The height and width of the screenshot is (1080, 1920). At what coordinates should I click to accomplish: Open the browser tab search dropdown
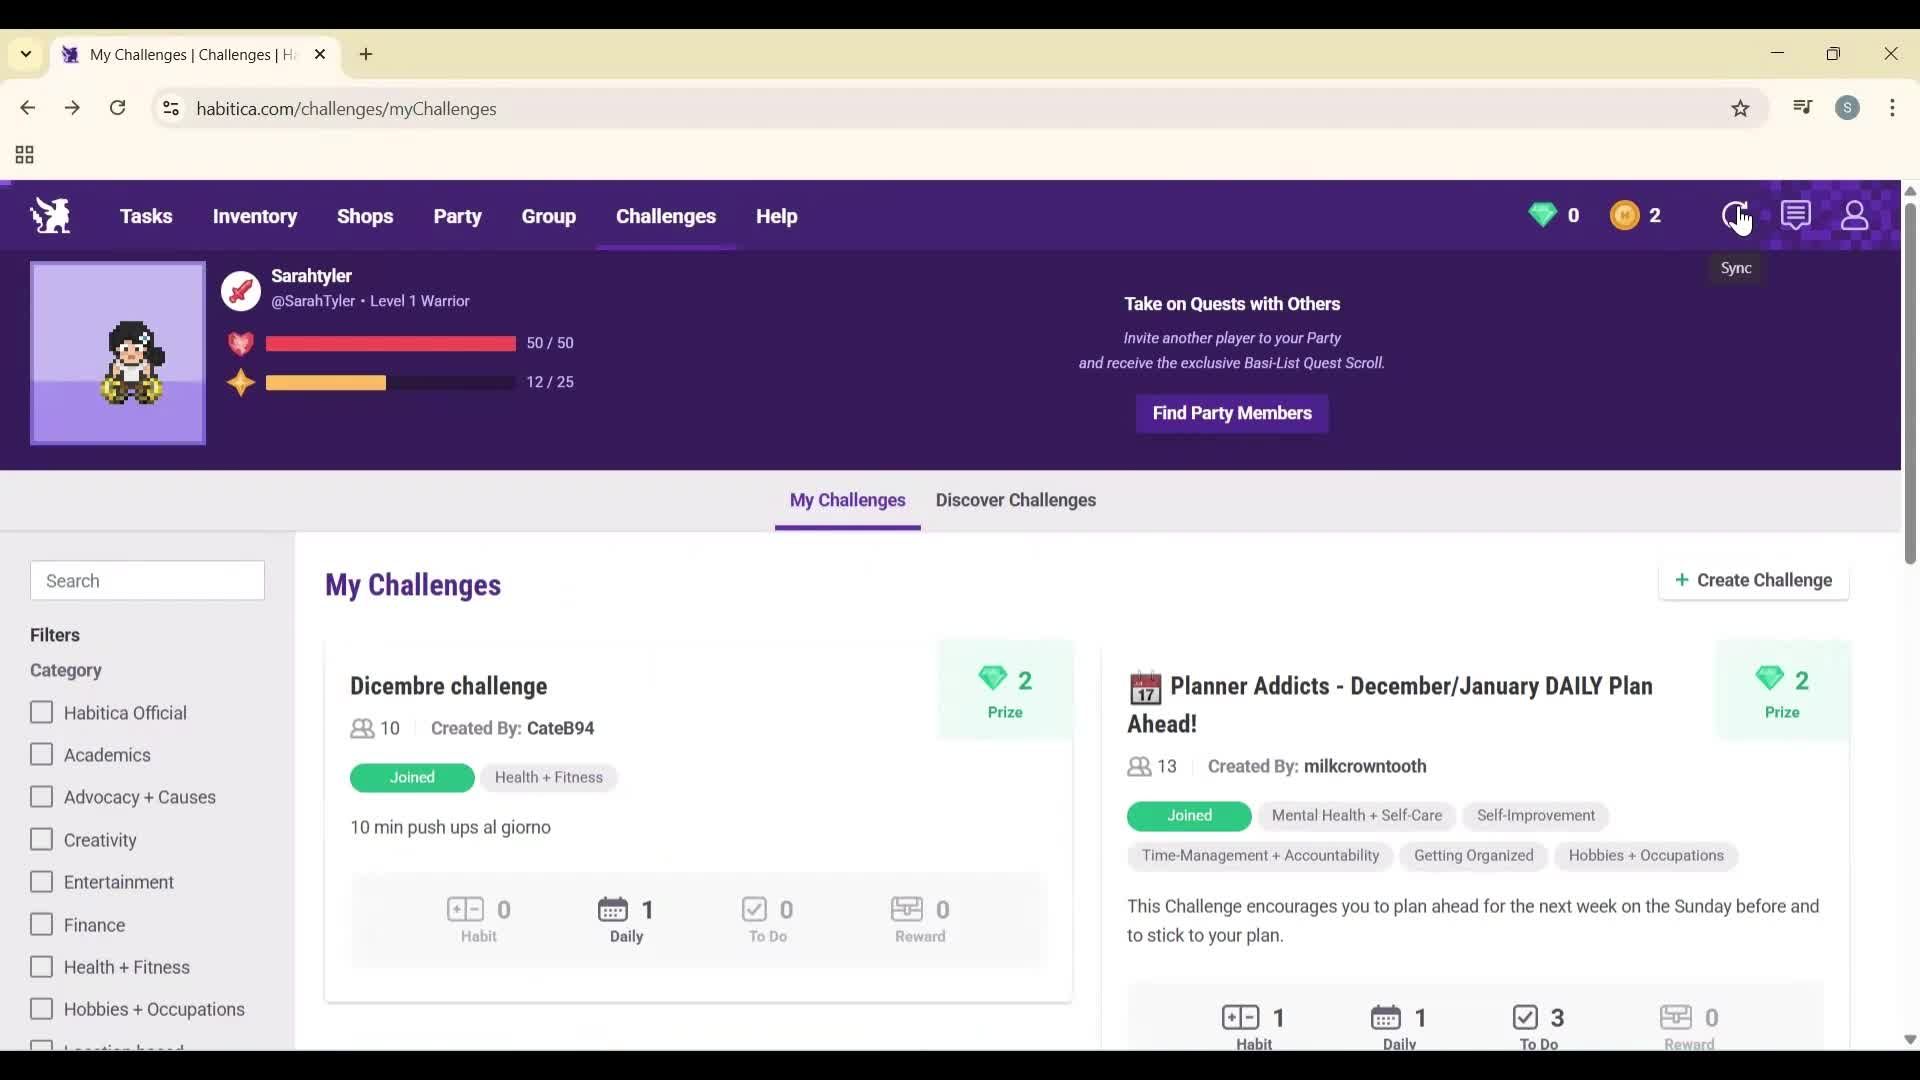pos(25,54)
